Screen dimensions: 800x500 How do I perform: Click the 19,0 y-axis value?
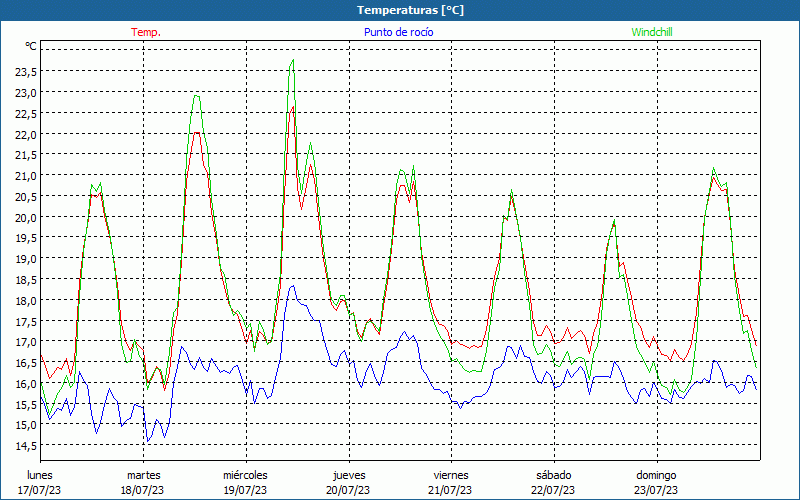(26, 259)
